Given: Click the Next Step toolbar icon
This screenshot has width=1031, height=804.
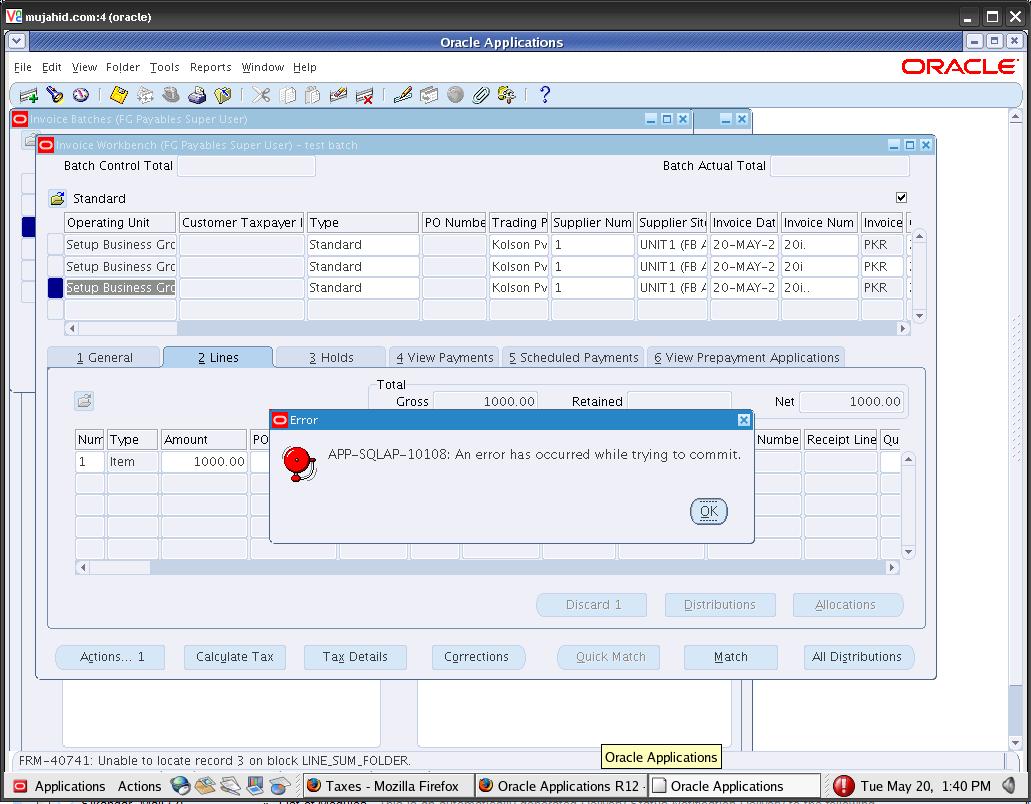Looking at the screenshot, I should 145,95.
